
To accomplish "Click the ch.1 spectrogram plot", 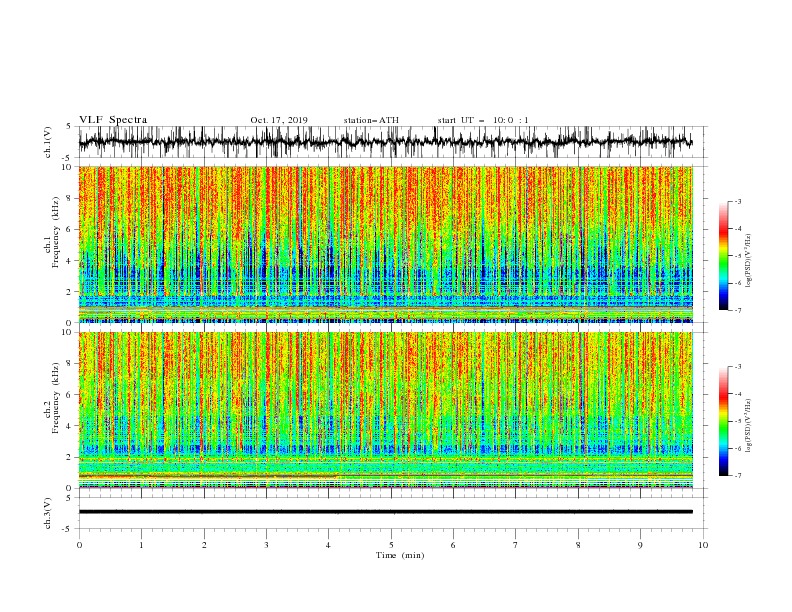I will 385,244.
